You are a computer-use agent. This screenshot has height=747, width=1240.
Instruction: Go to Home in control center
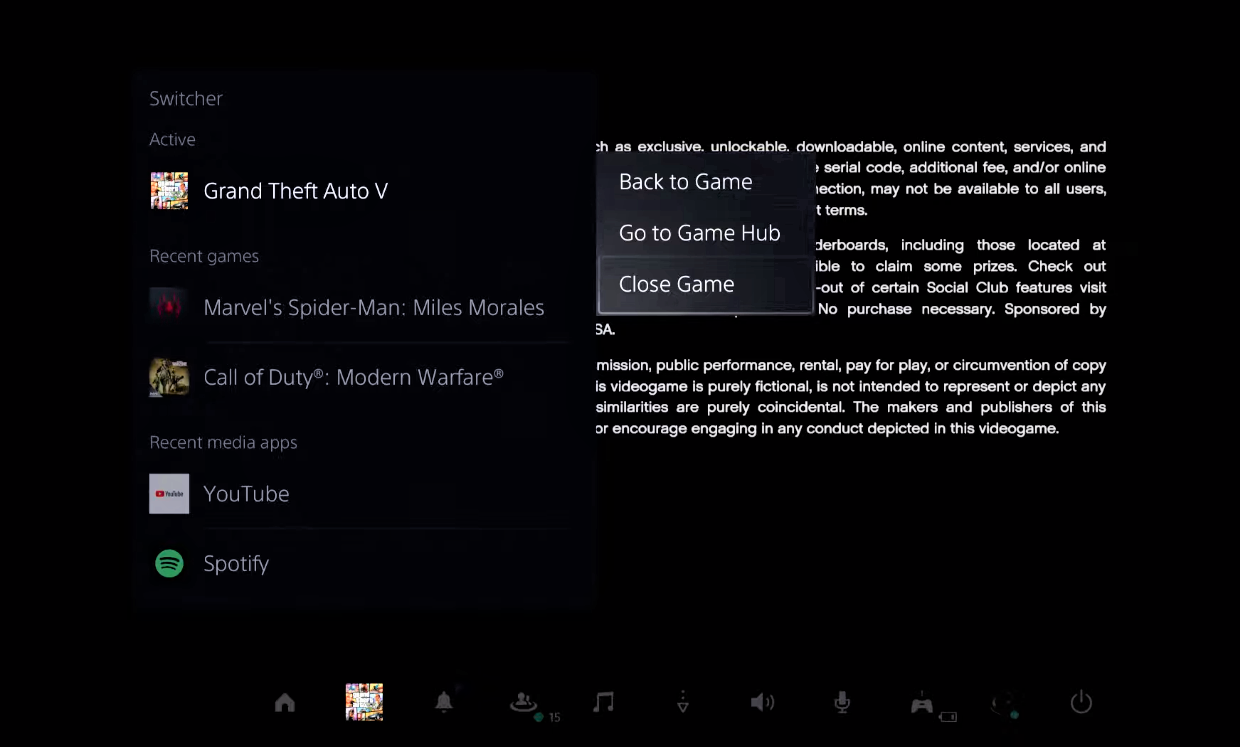pos(285,703)
